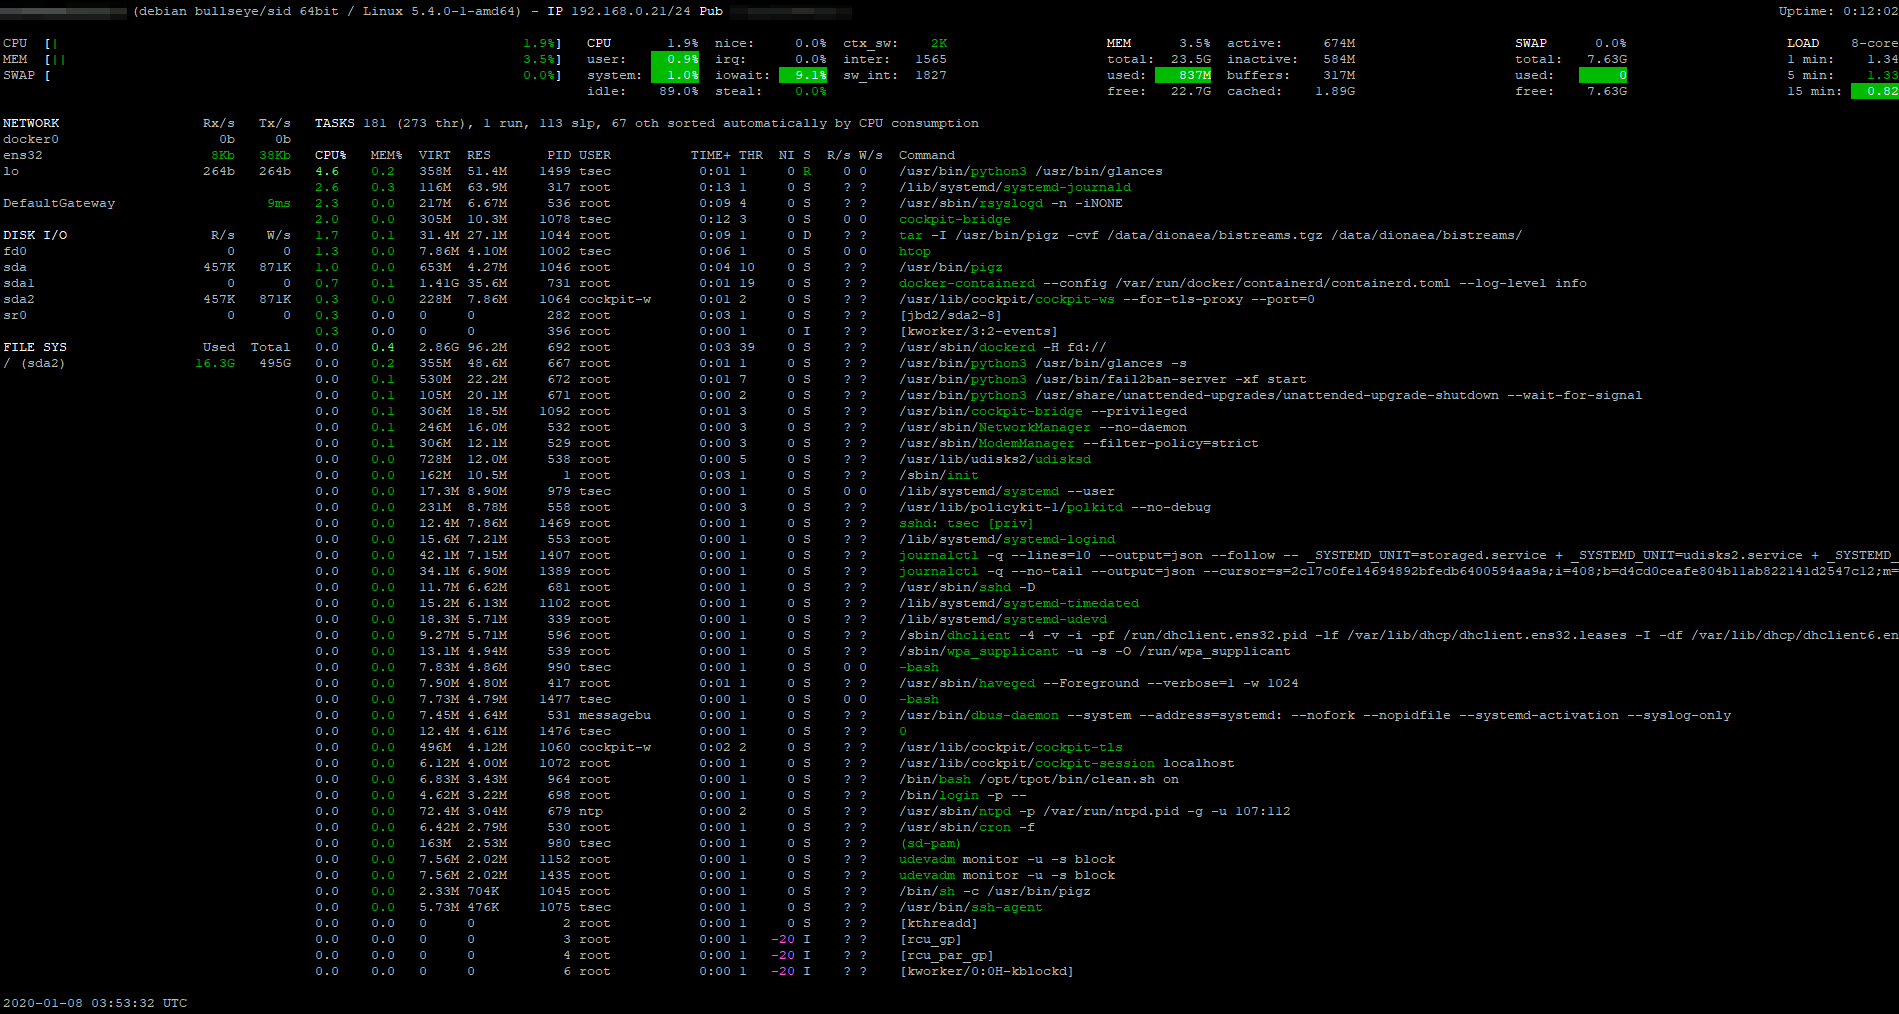
Task: Select the rsyslogd process command
Action: coord(1011,203)
